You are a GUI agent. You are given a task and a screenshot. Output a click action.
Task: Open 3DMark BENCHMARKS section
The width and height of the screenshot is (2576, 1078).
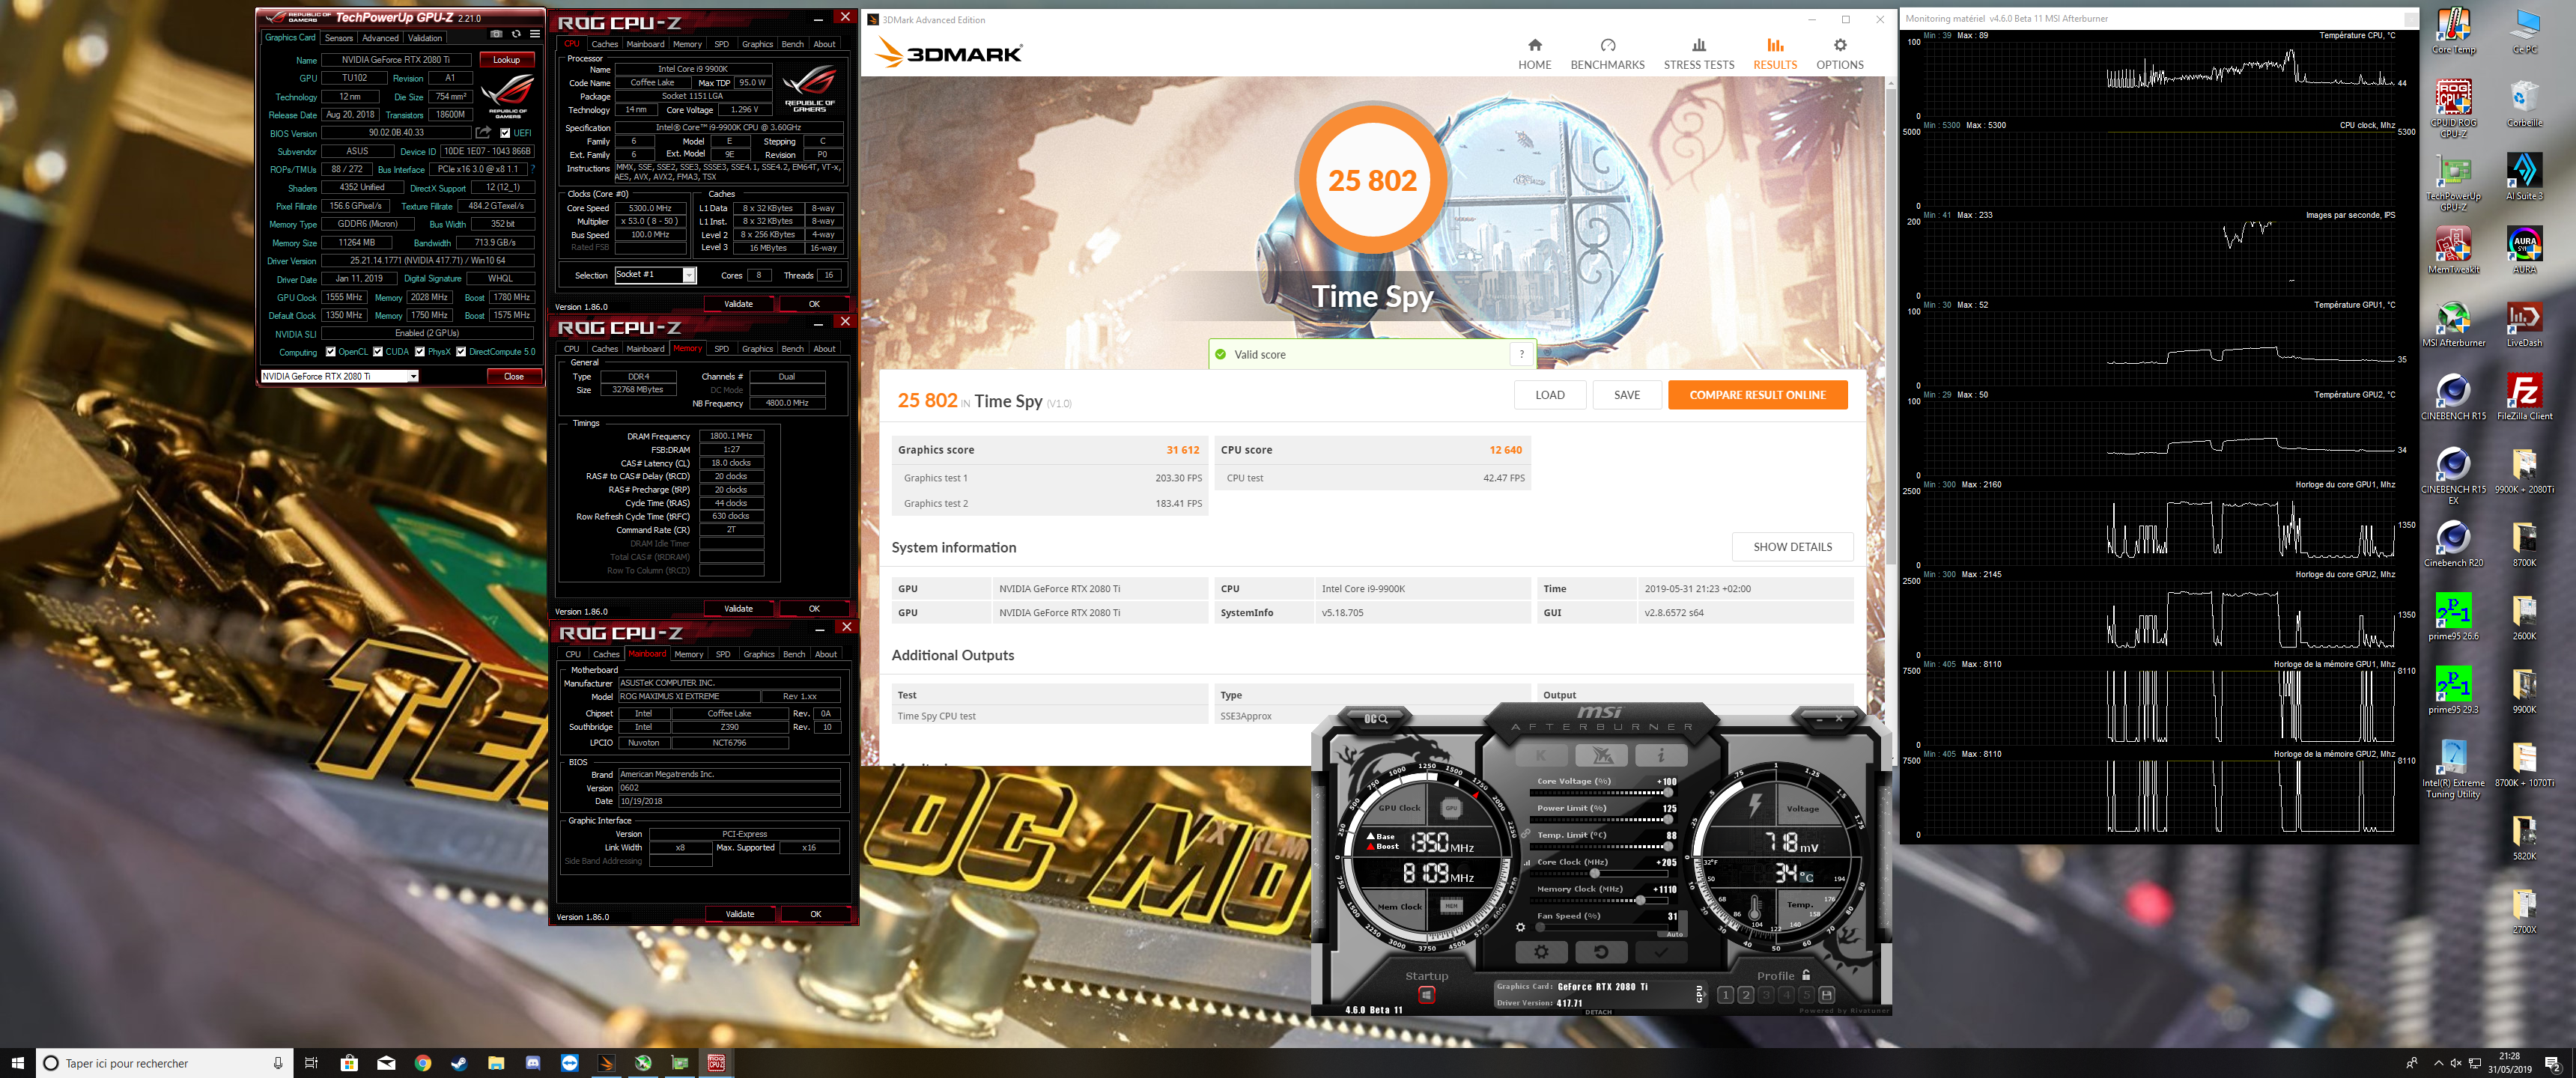click(1607, 54)
